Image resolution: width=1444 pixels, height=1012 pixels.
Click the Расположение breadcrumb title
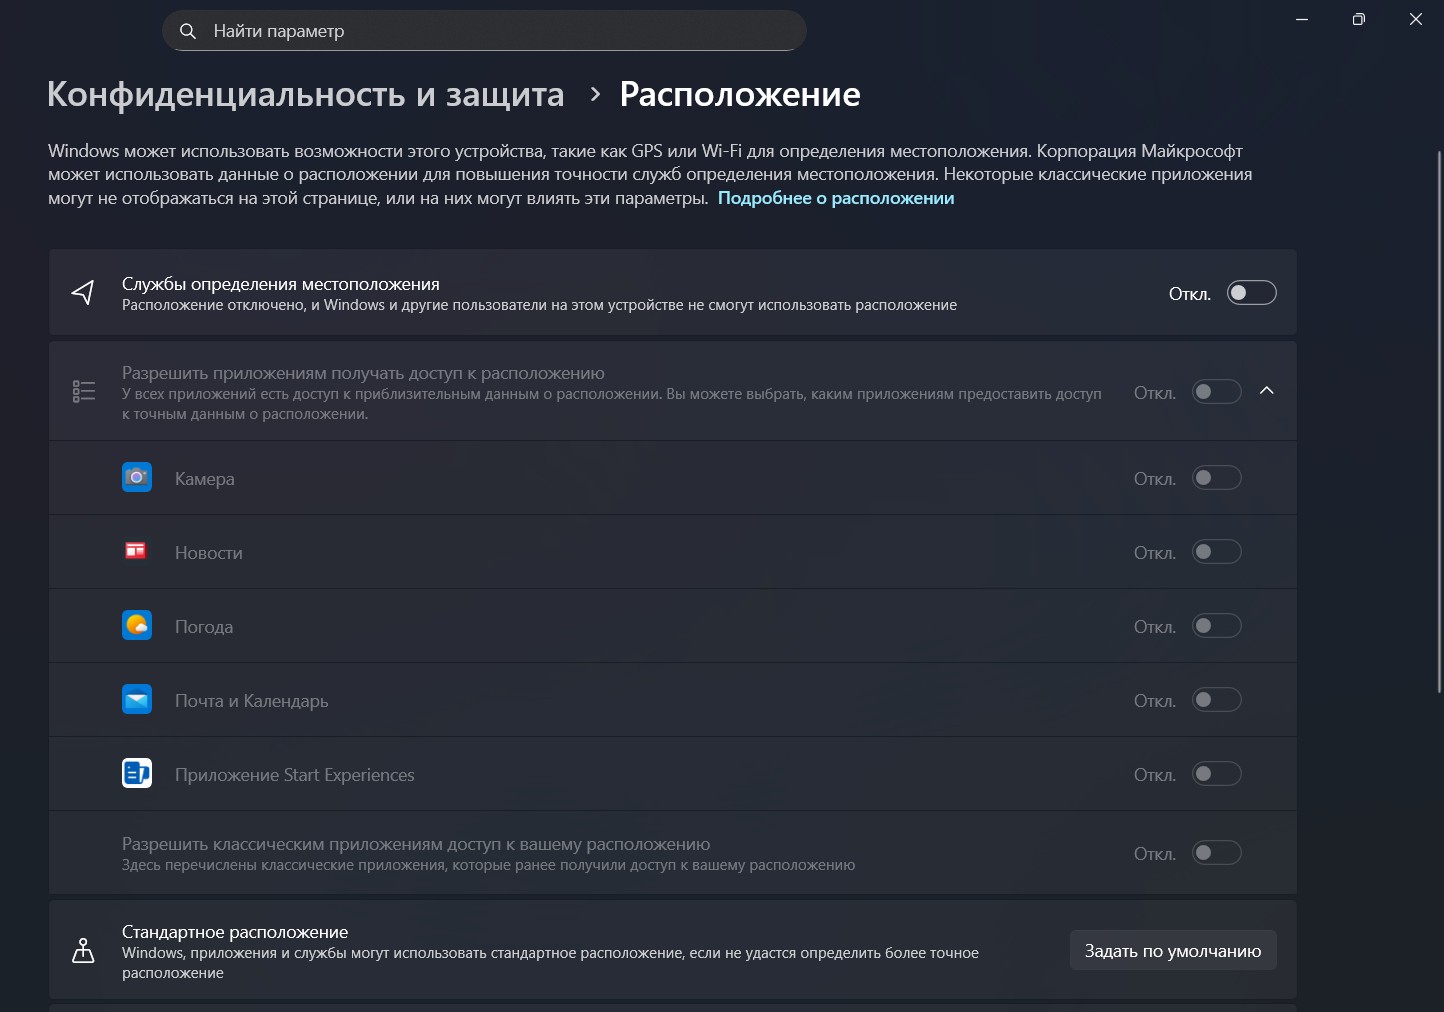coord(739,94)
